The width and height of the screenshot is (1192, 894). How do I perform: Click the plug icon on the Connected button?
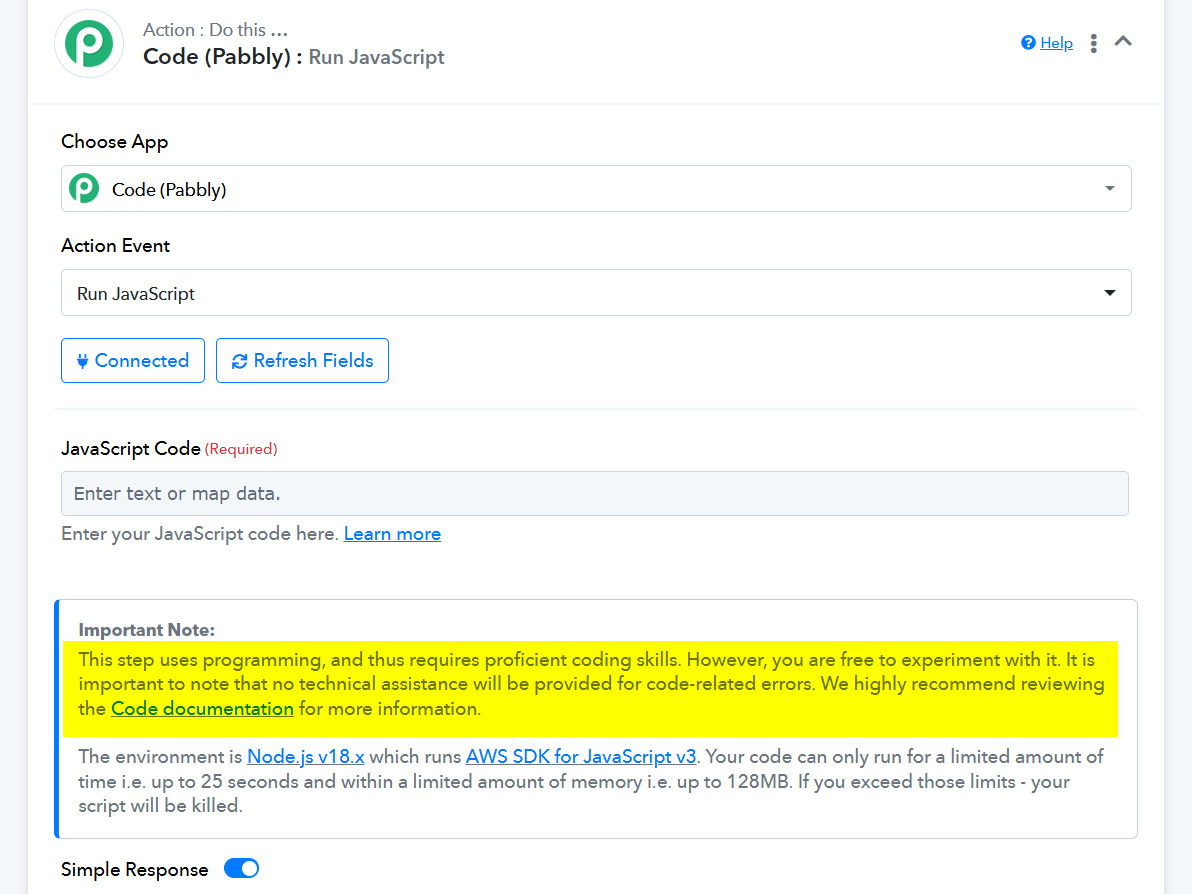(x=82, y=361)
